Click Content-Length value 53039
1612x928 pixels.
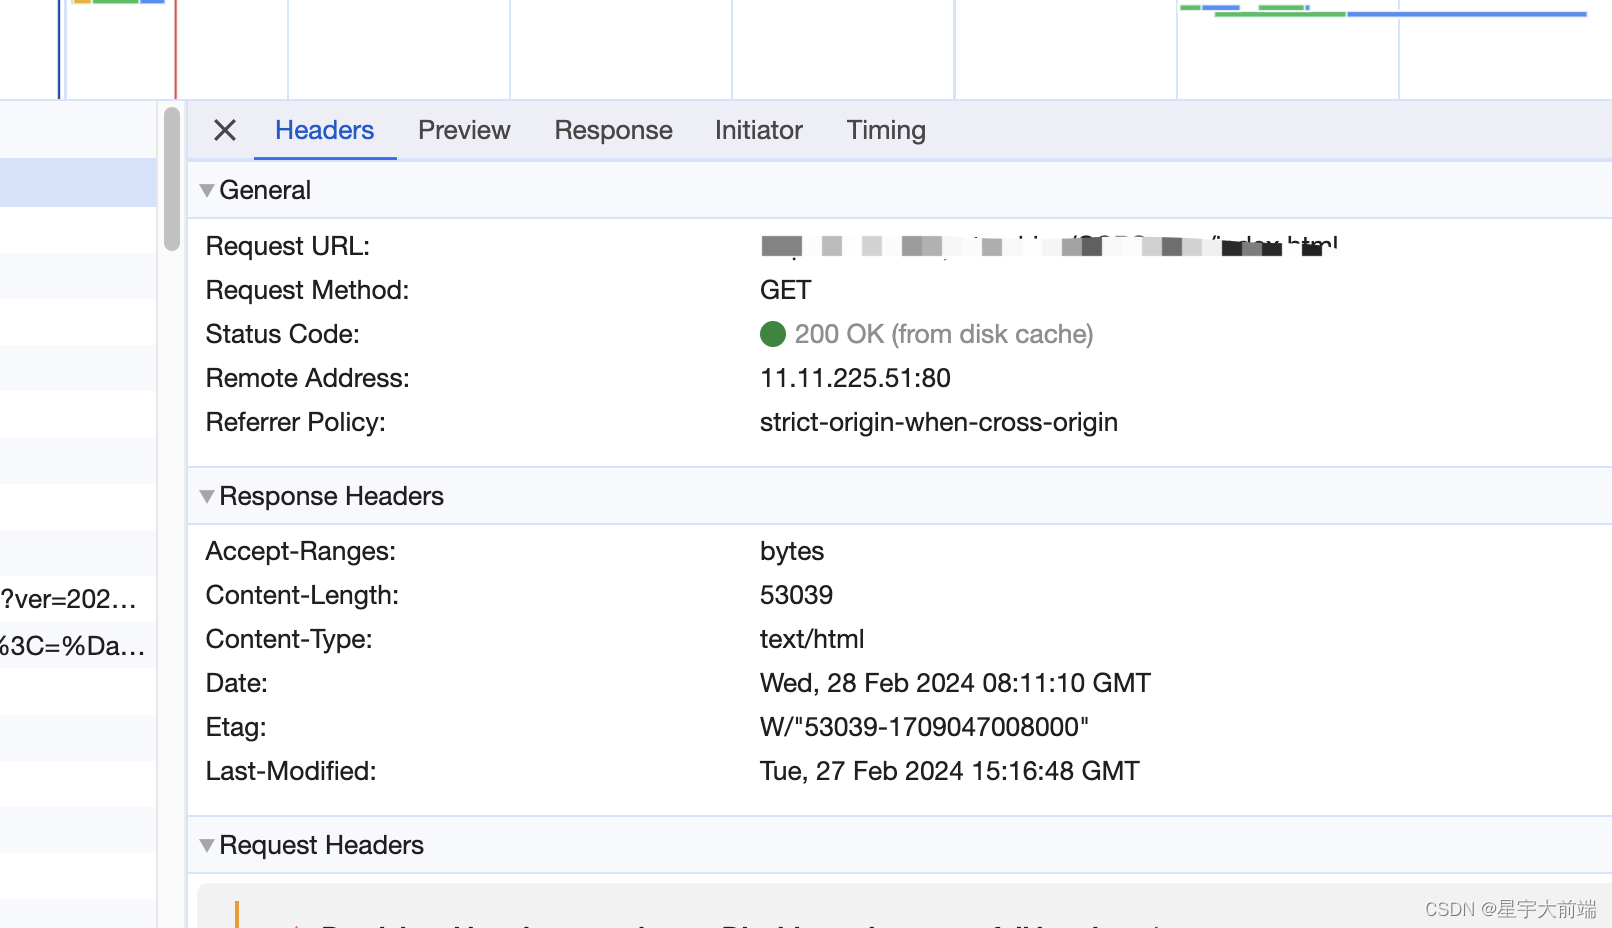[796, 595]
